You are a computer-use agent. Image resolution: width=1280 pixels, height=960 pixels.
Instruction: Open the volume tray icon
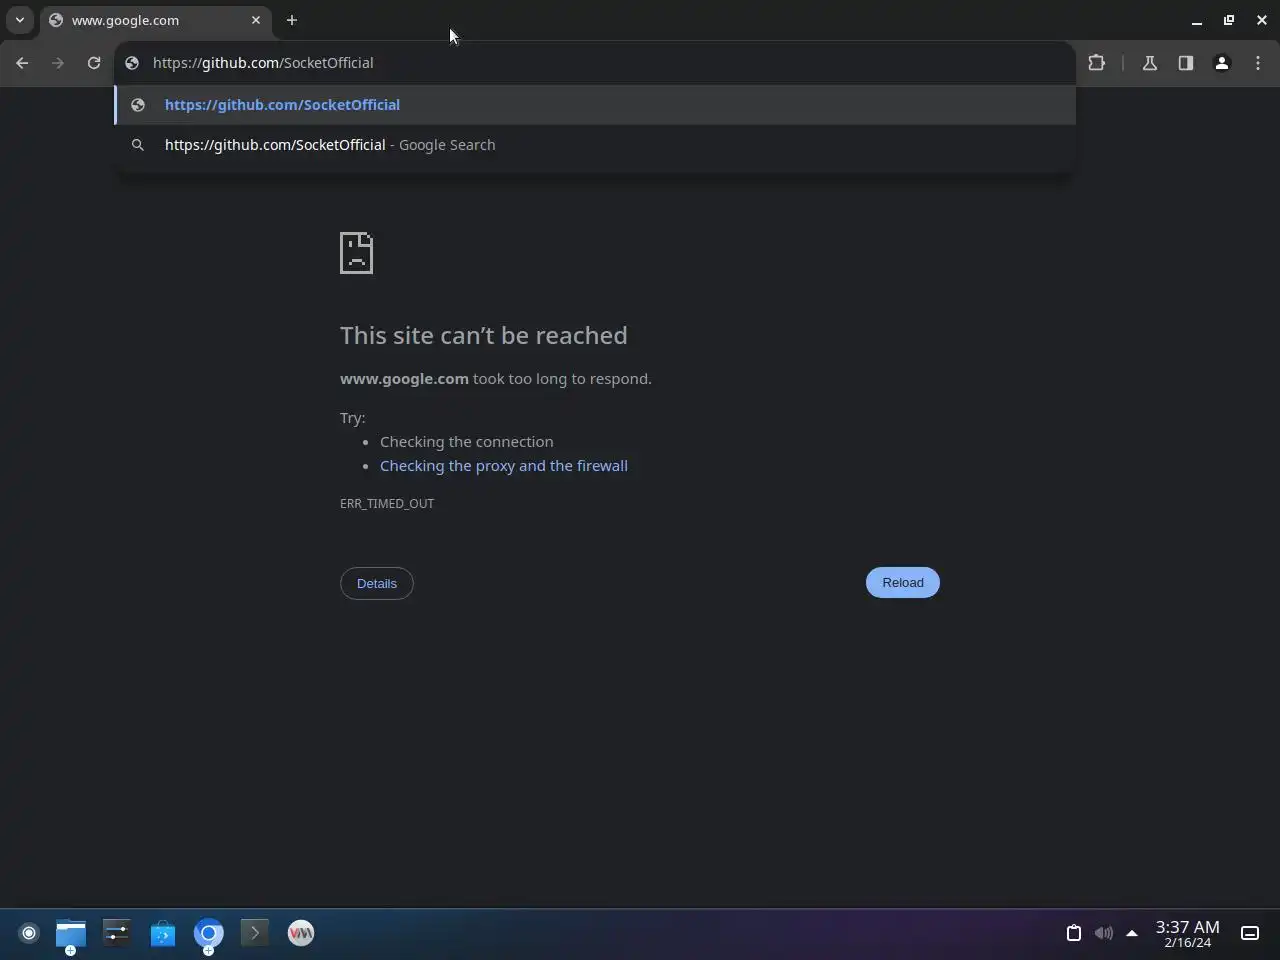click(1103, 933)
